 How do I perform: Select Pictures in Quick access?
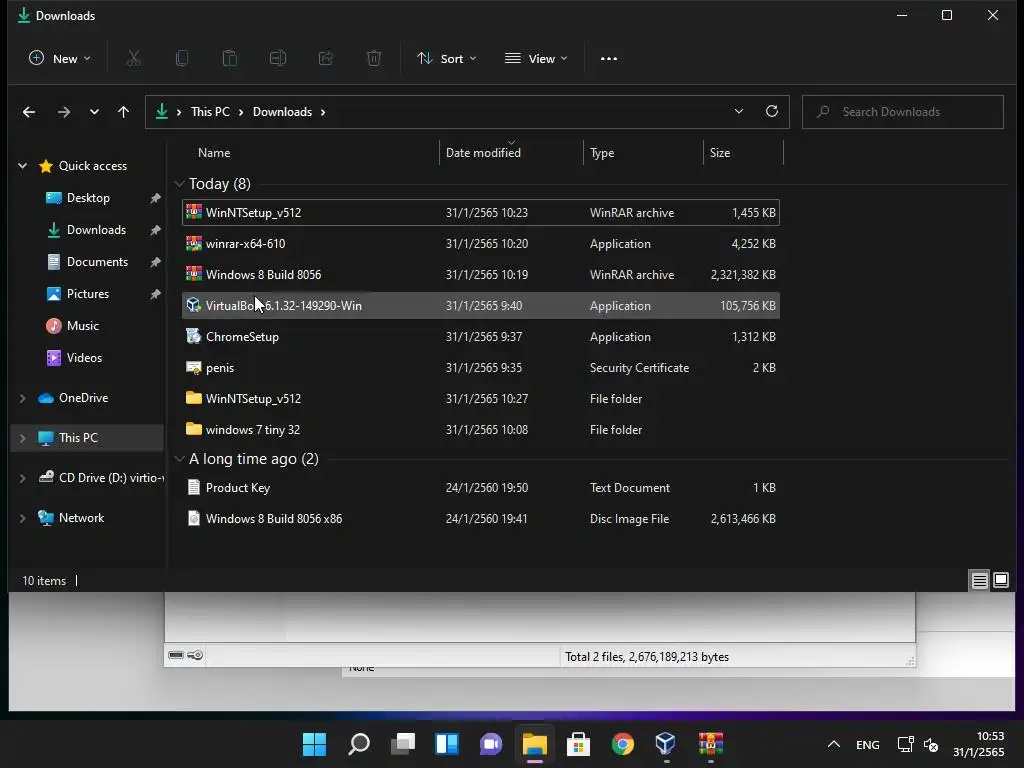(88, 294)
